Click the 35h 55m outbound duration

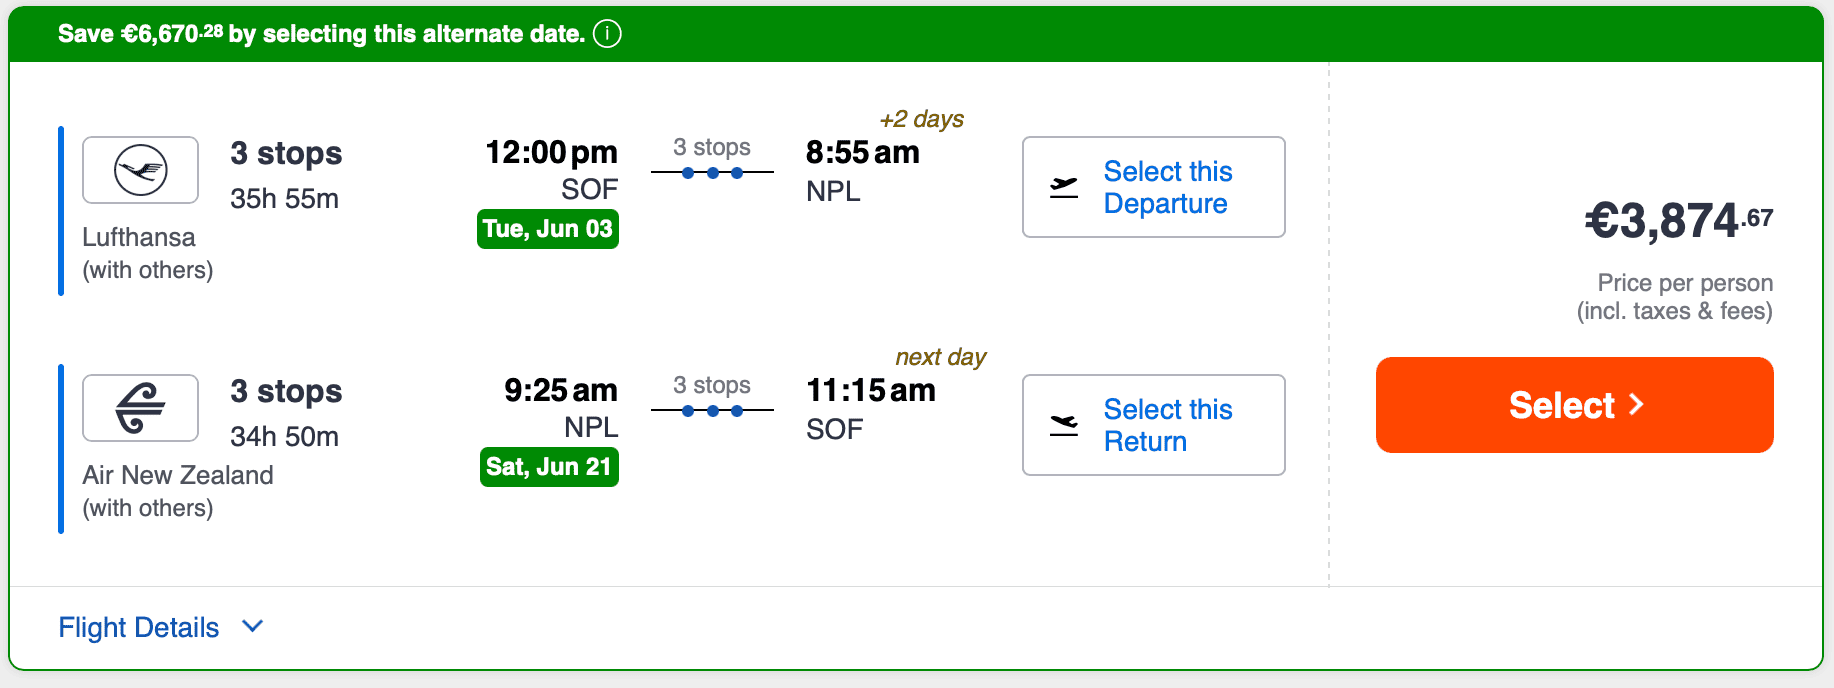point(284,199)
